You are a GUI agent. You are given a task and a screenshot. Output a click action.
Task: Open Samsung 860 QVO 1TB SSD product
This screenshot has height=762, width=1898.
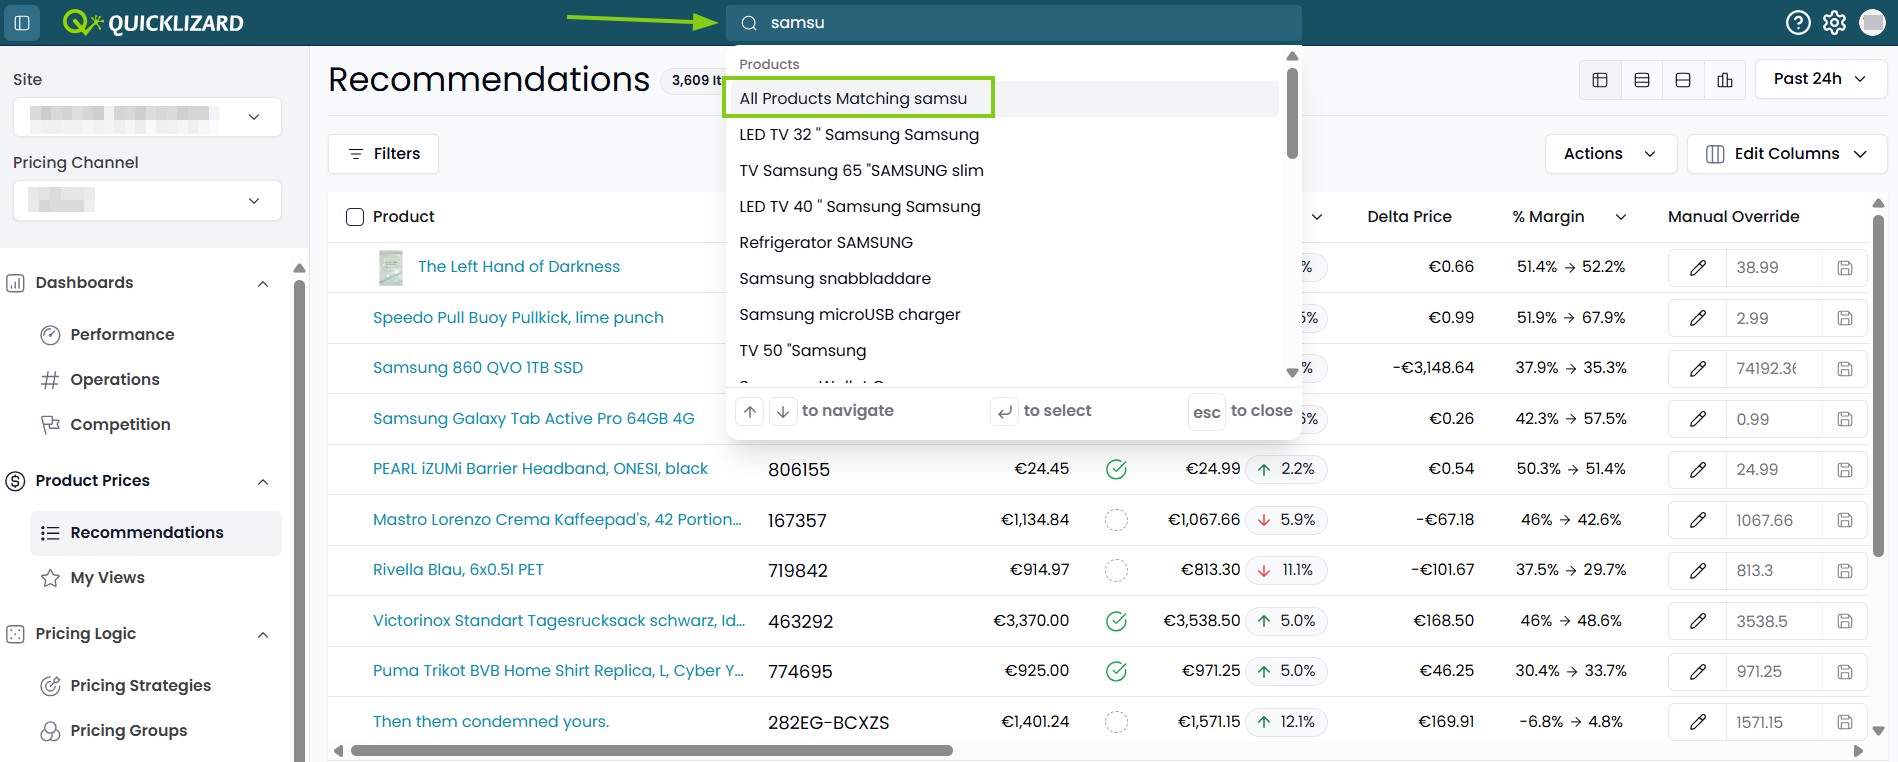tap(478, 368)
